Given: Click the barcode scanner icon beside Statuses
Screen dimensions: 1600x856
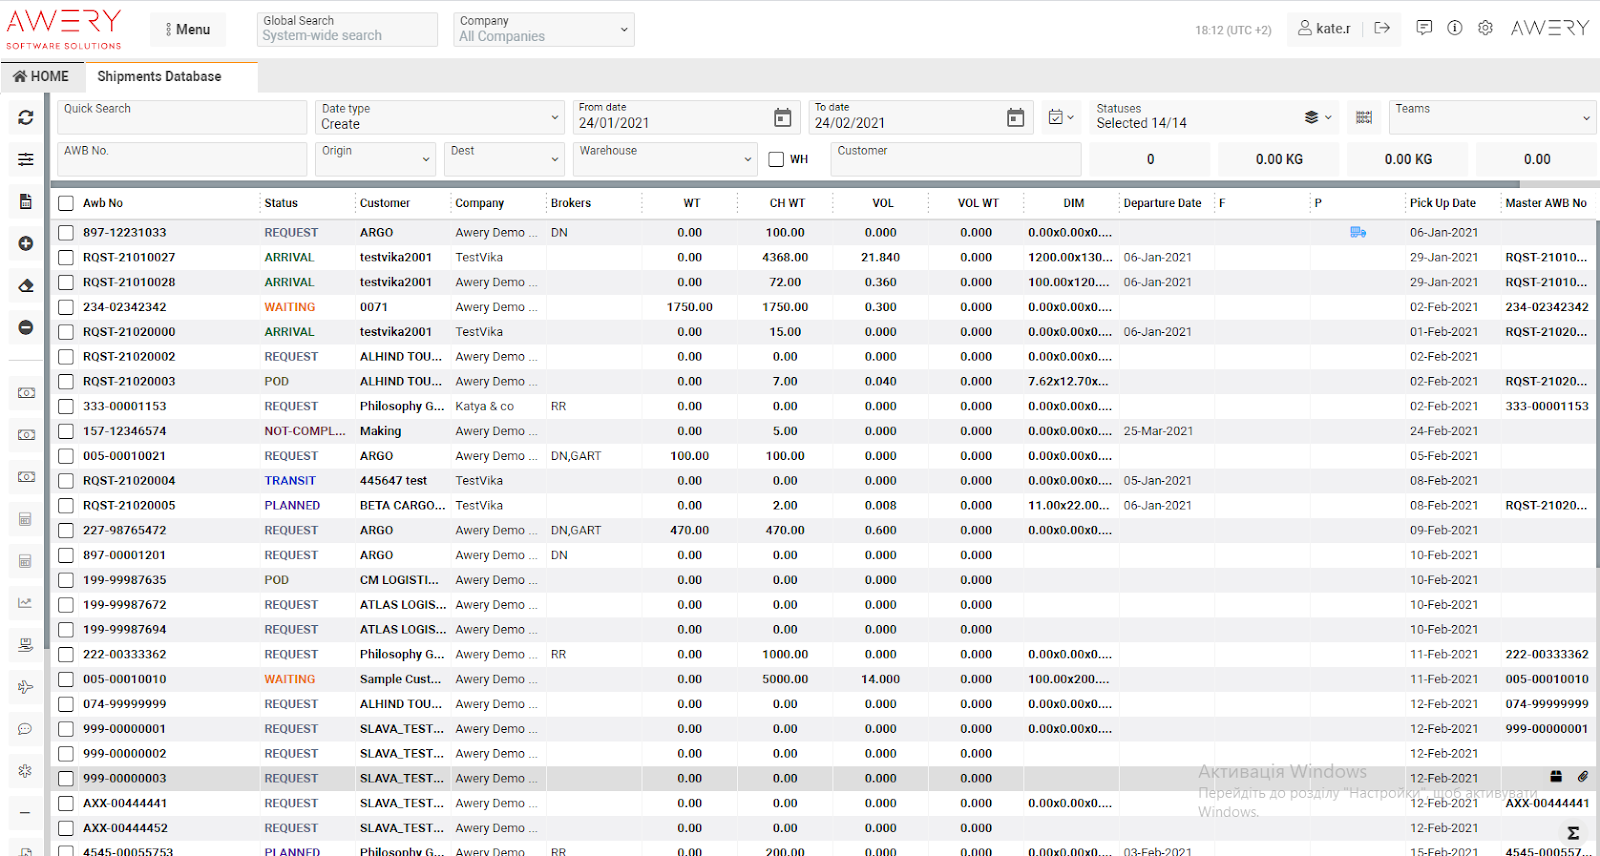Looking at the screenshot, I should (1364, 117).
